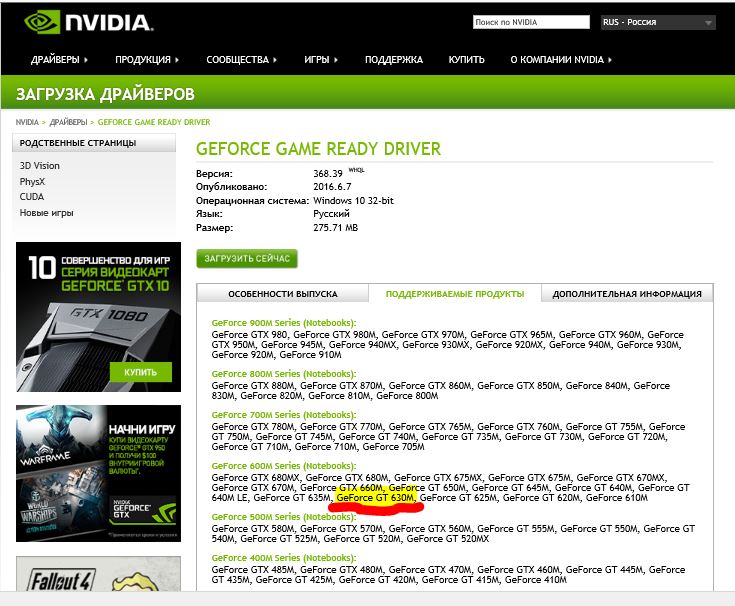735x606 pixels.
Task: Open Warframe НАЧНИ ИГРУ promo banner
Action: [98, 473]
